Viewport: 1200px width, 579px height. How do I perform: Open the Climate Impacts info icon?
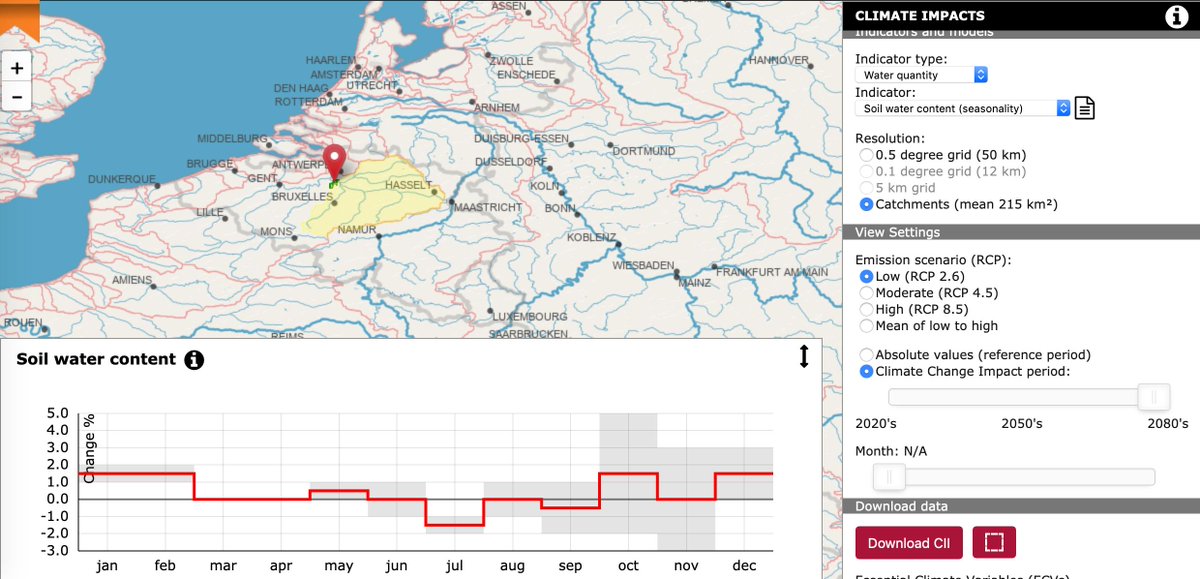[1175, 15]
